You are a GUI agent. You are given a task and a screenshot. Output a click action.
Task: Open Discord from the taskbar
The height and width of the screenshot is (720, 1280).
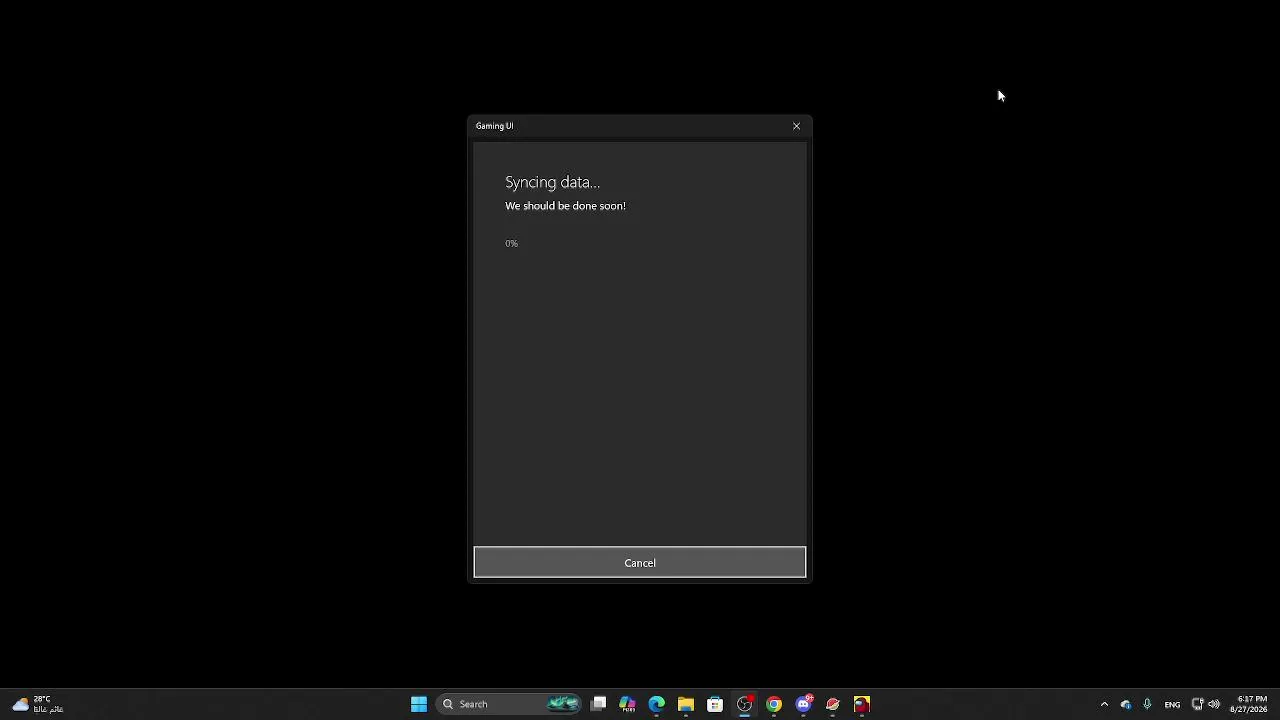click(803, 704)
